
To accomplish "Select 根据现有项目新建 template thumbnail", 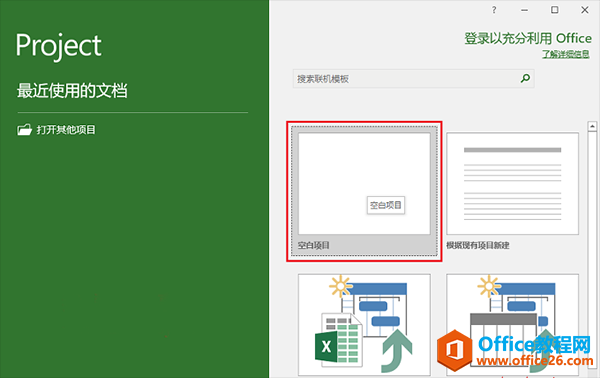I will click(x=512, y=184).
